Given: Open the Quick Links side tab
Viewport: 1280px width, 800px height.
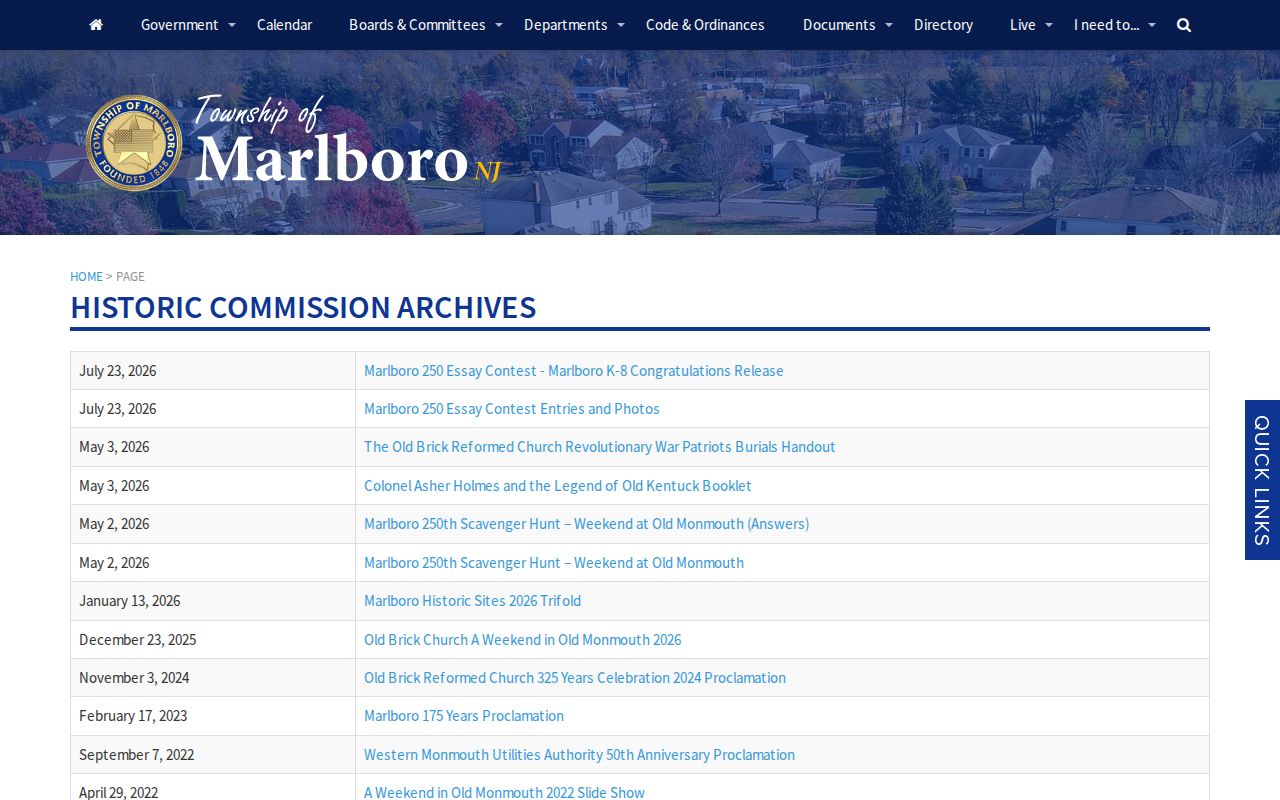Looking at the screenshot, I should [1262, 480].
